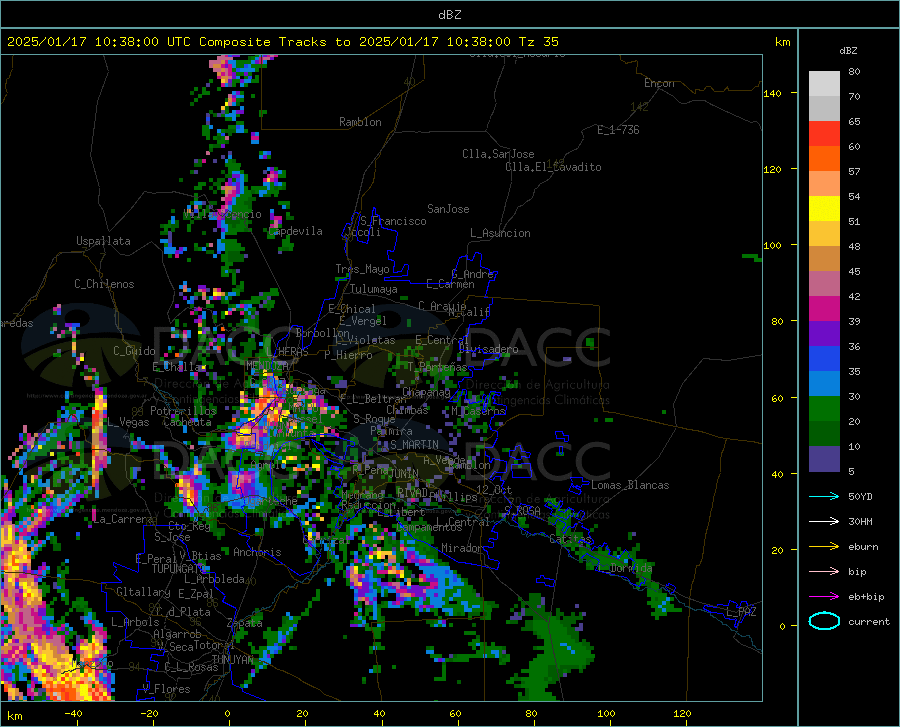
Task: Click the 'L_PAZ' map label
Action: pos(741,612)
